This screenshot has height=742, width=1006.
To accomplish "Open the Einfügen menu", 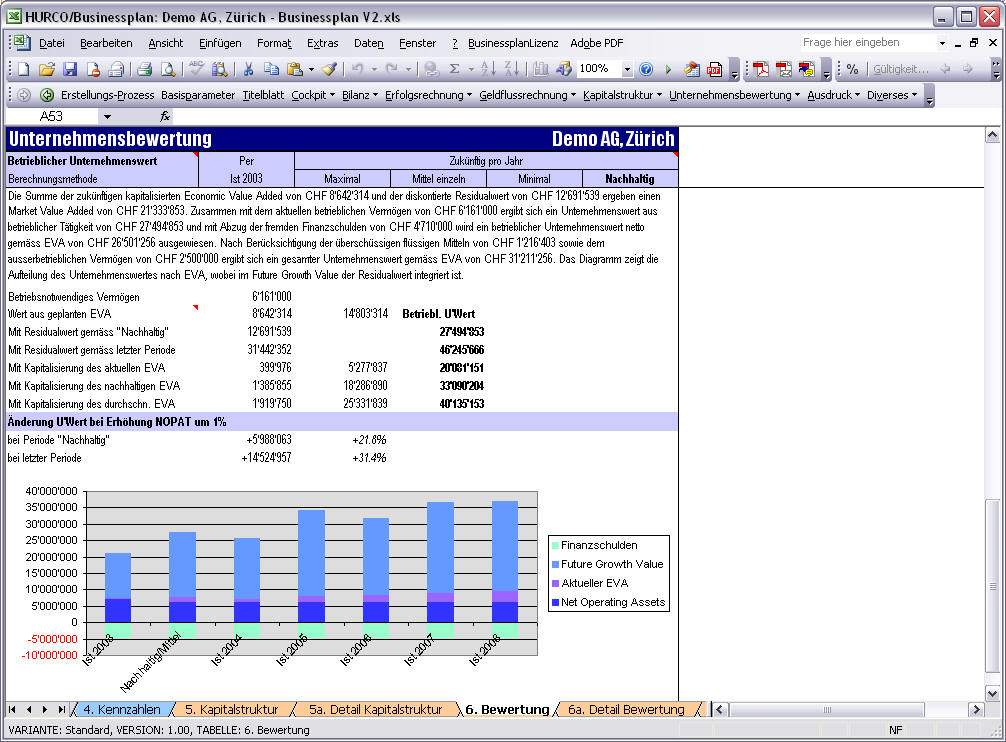I will [x=220, y=43].
